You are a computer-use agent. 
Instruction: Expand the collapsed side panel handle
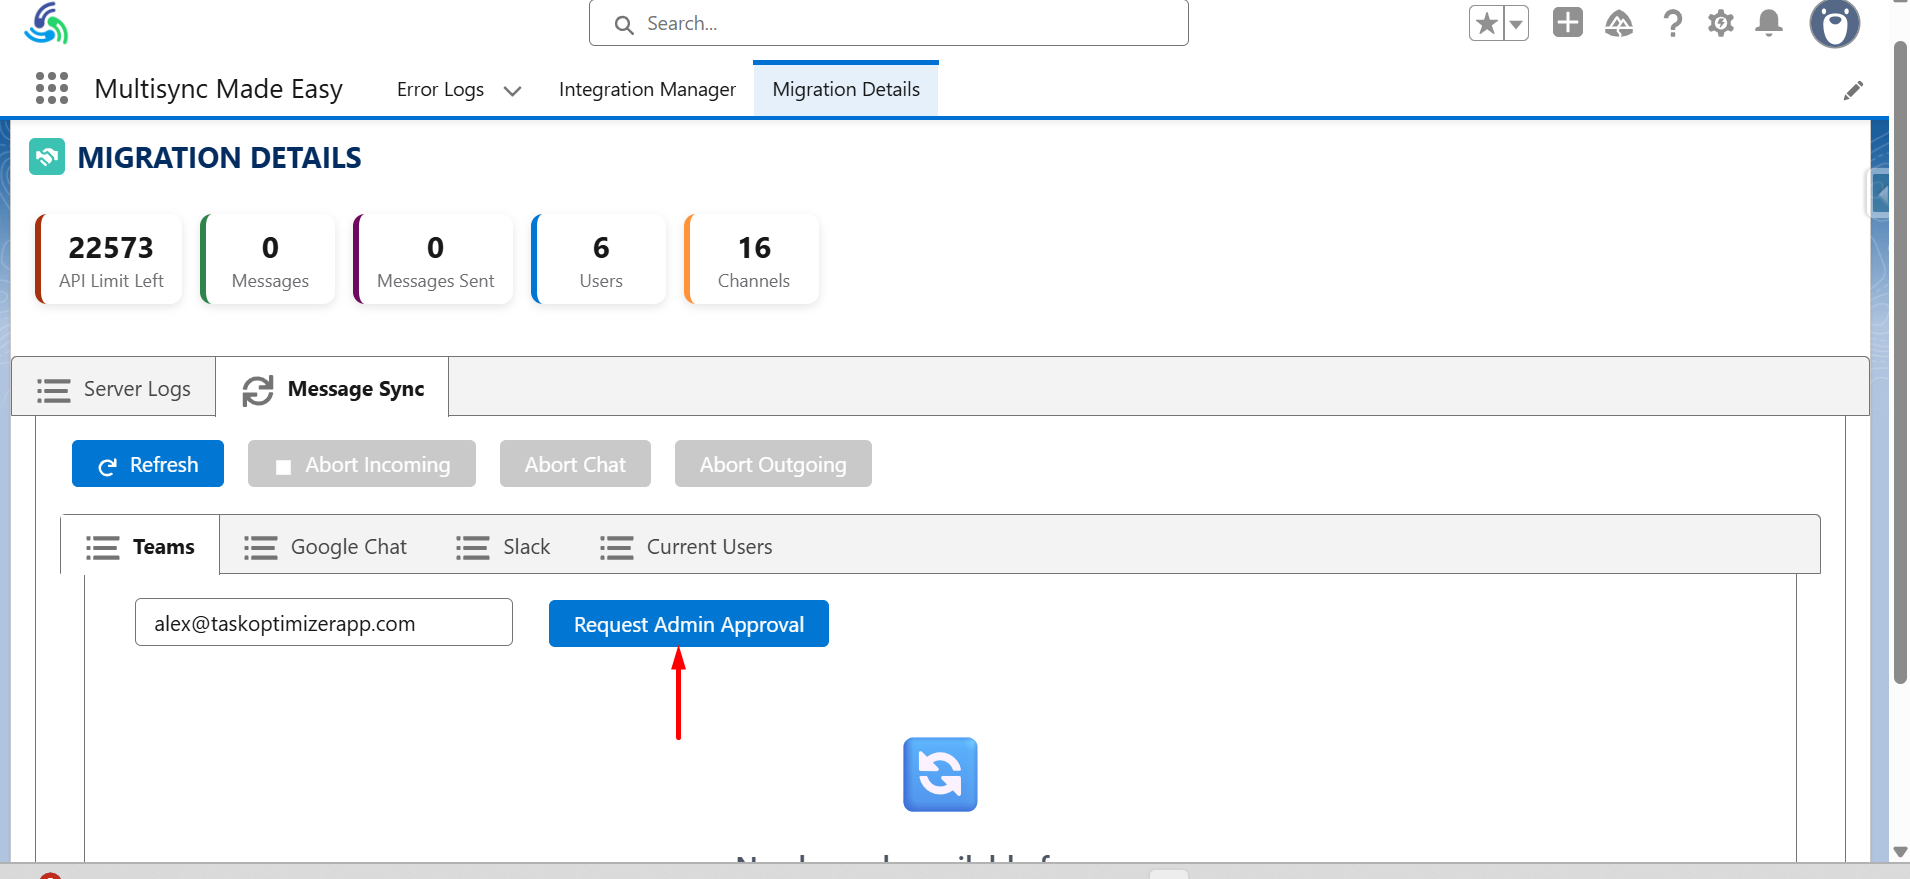coord(1880,195)
